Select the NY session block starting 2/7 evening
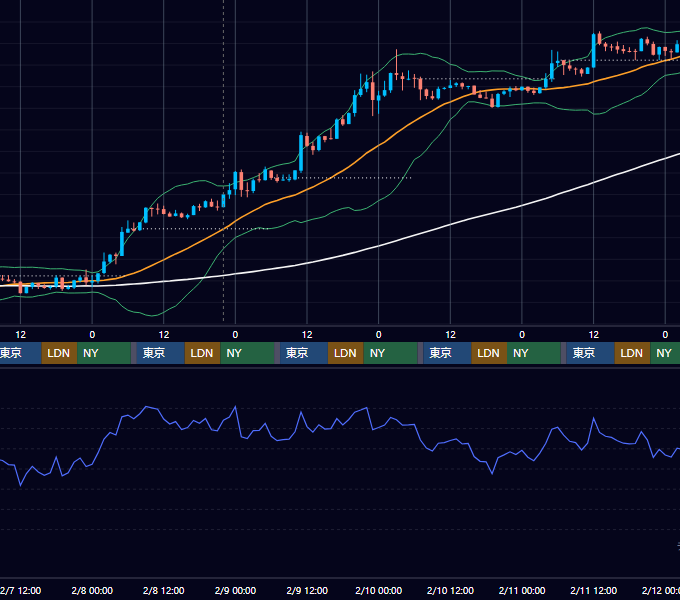This screenshot has height=600, width=680. pos(104,353)
